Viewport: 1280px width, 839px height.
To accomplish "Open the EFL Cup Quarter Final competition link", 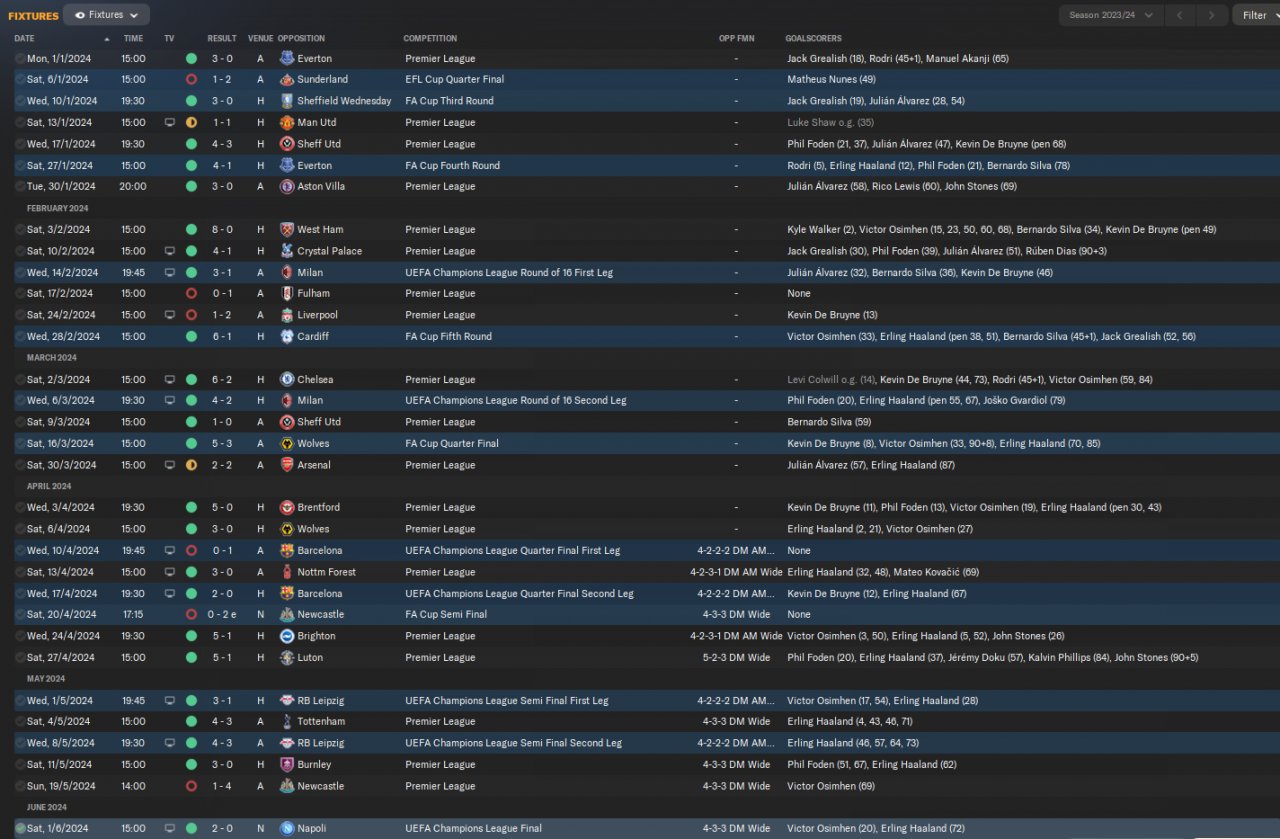I will point(455,79).
